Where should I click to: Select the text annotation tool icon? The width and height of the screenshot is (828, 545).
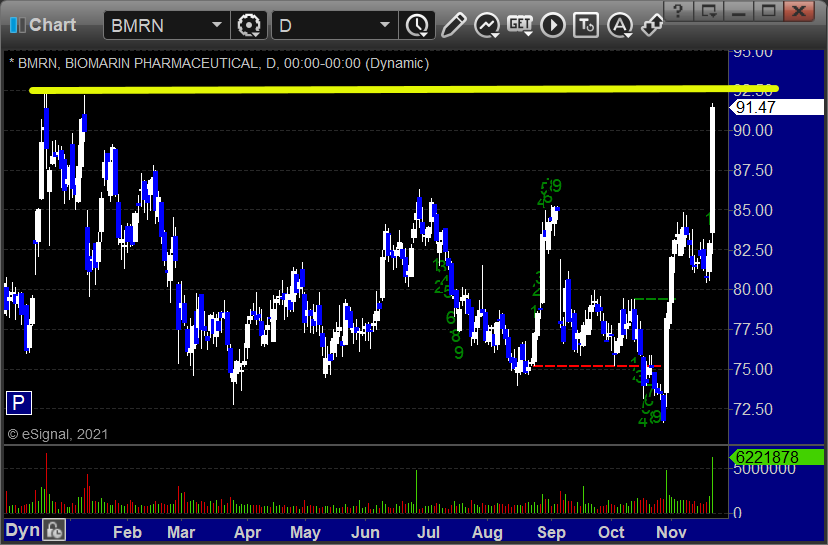pyautogui.click(x=586, y=25)
